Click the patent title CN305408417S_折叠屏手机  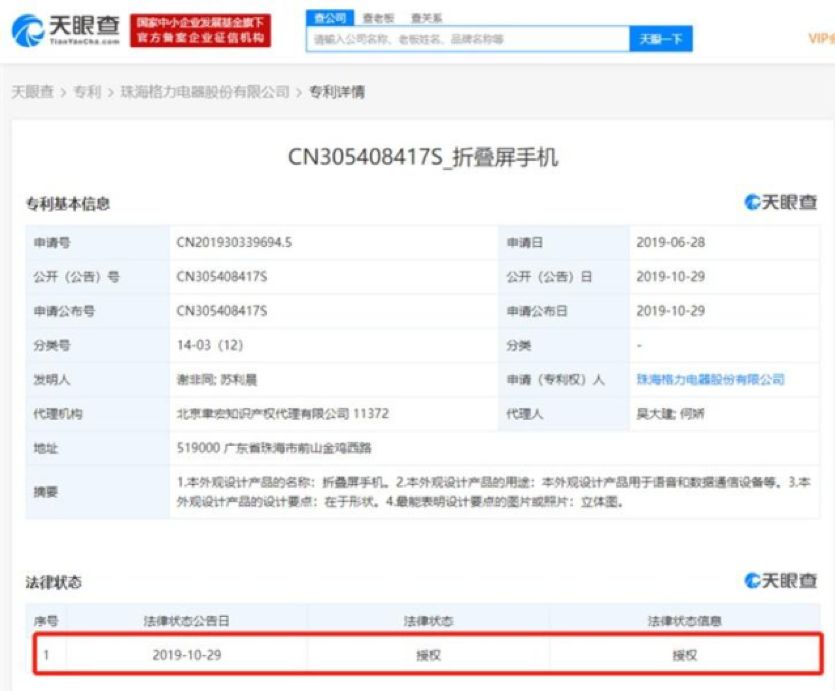[x=423, y=157]
